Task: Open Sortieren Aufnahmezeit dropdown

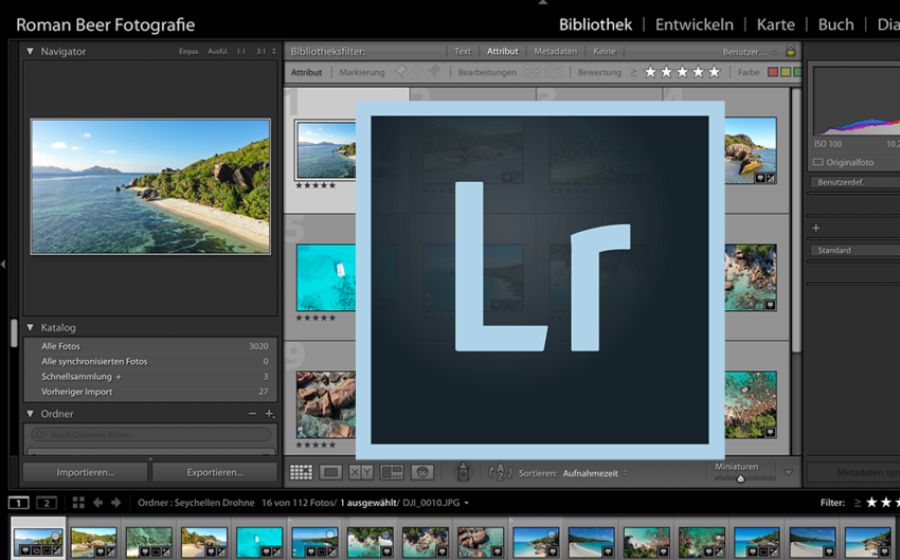Action: tap(595, 473)
